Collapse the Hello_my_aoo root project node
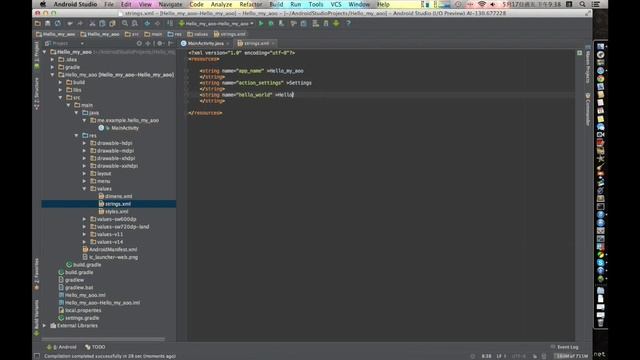Image resolution: width=640 pixels, height=360 pixels. tap(44, 52)
